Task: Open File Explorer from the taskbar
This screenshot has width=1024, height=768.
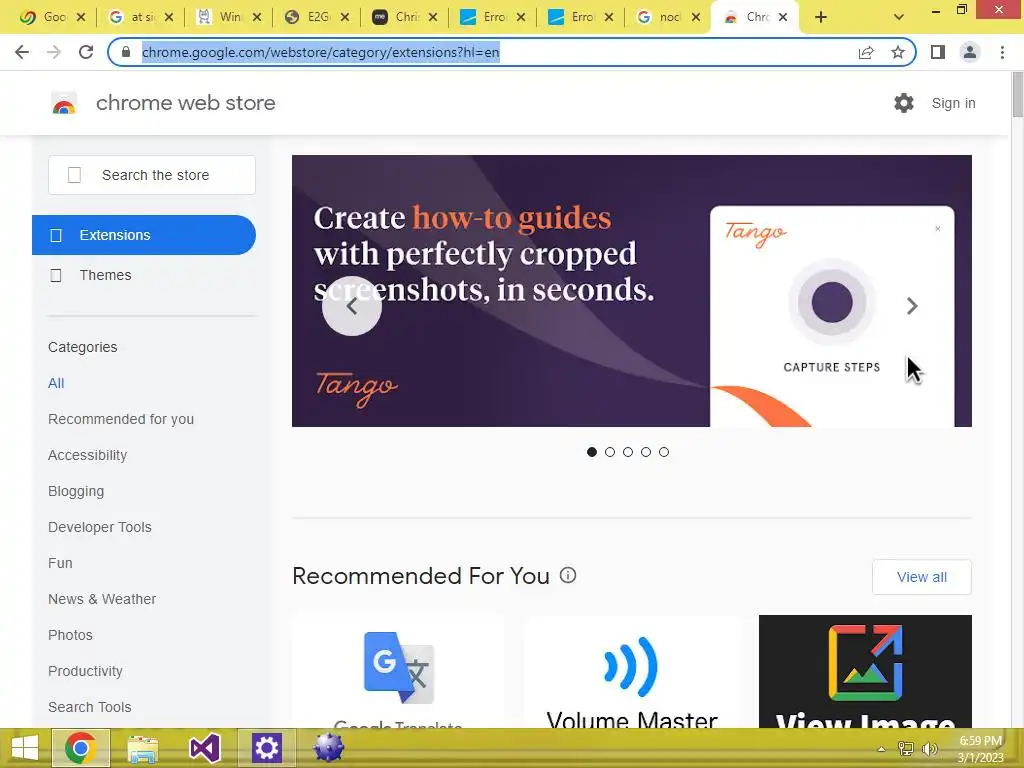Action: pyautogui.click(x=143, y=748)
